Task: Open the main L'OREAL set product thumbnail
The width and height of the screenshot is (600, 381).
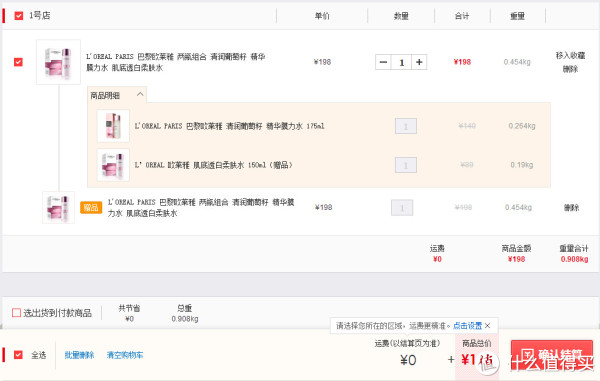Action: point(58,62)
